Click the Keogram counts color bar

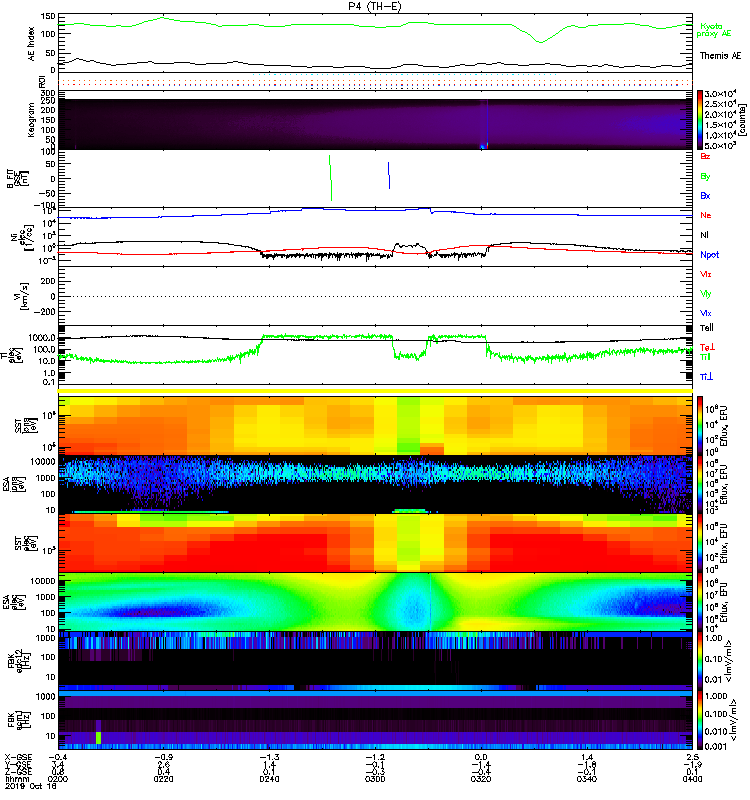700,120
